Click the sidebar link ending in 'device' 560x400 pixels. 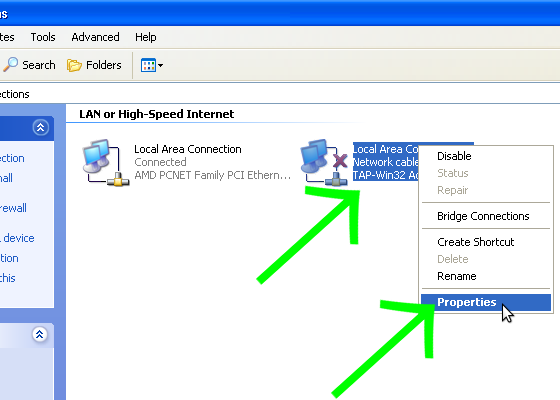pos(17,238)
